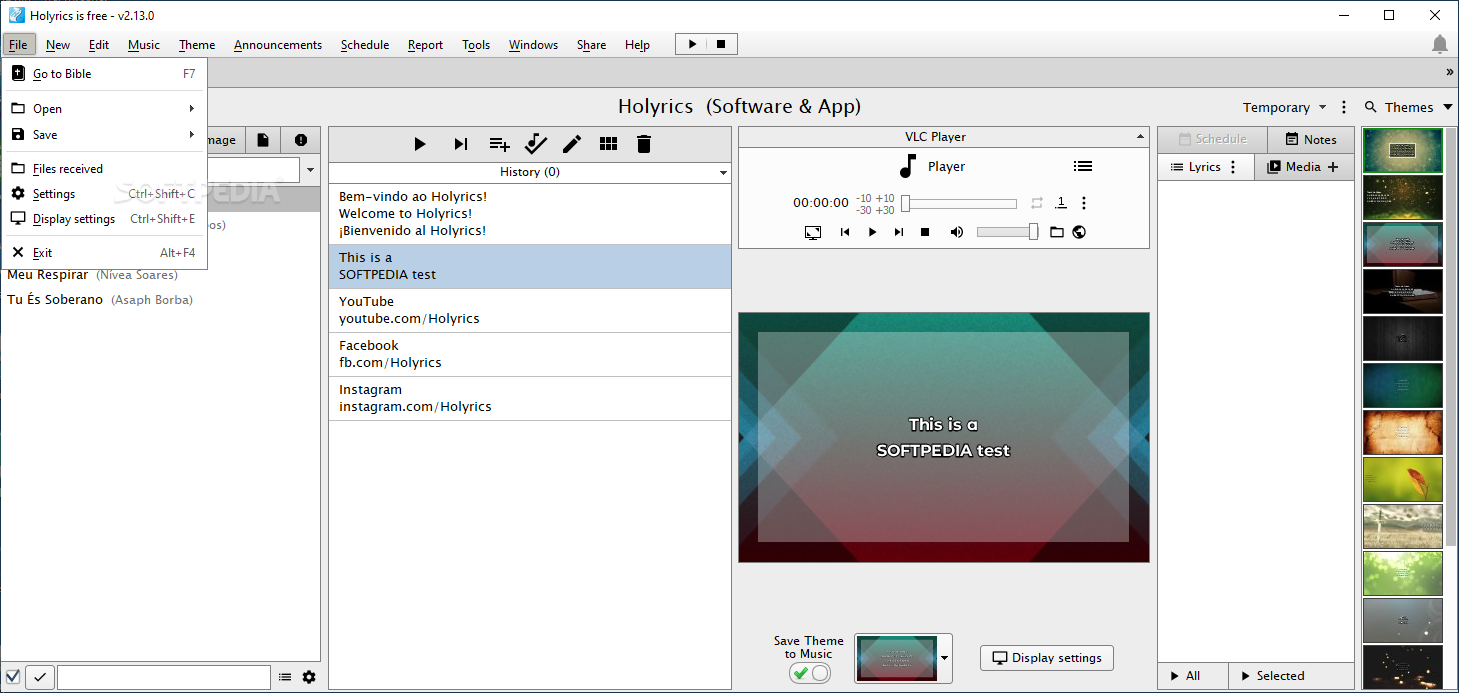The image size is (1459, 693).
Task: Click the grid view icon above History
Action: tap(608, 144)
